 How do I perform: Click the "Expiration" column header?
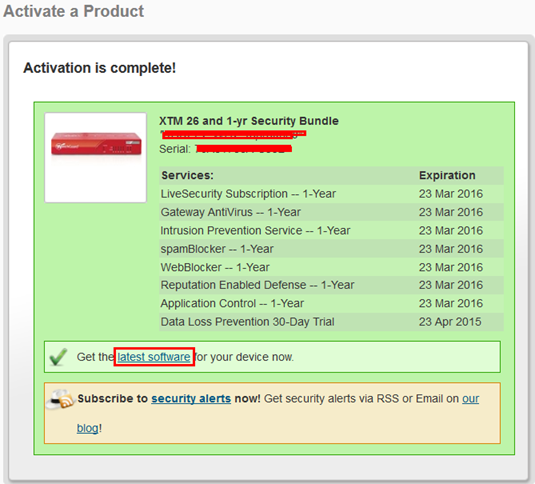[447, 175]
